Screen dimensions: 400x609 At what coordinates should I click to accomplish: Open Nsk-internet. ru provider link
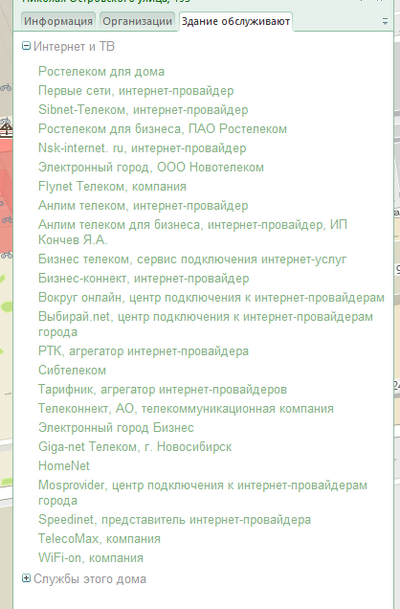tap(142, 148)
